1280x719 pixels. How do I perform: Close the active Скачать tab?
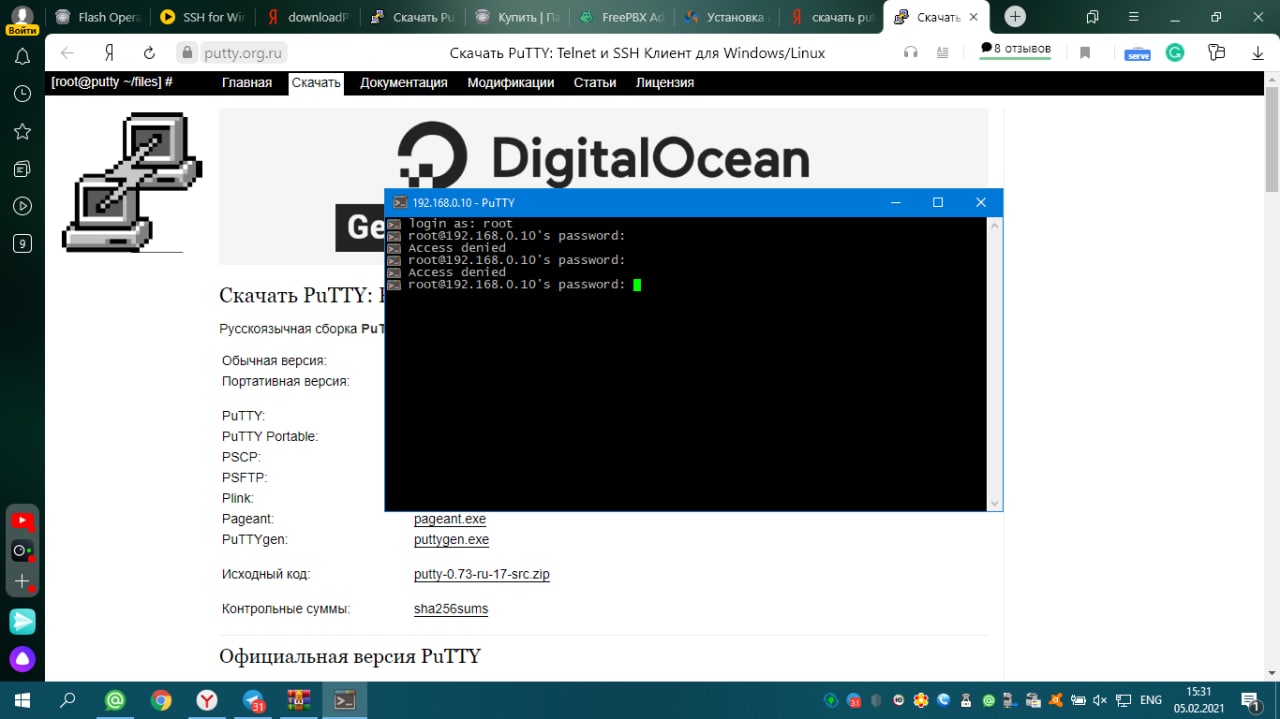tap(976, 17)
